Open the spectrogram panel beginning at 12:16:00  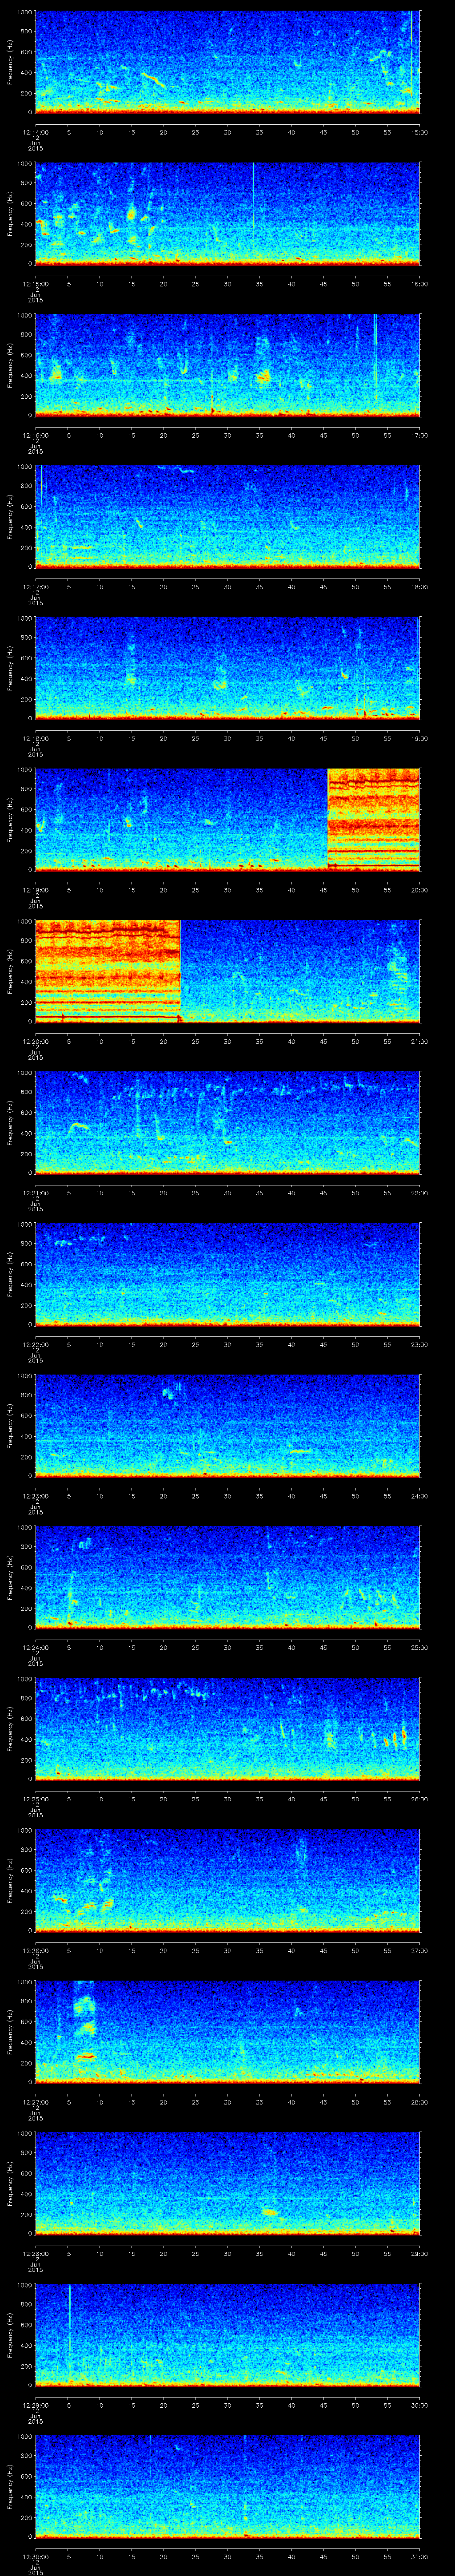[228, 365]
